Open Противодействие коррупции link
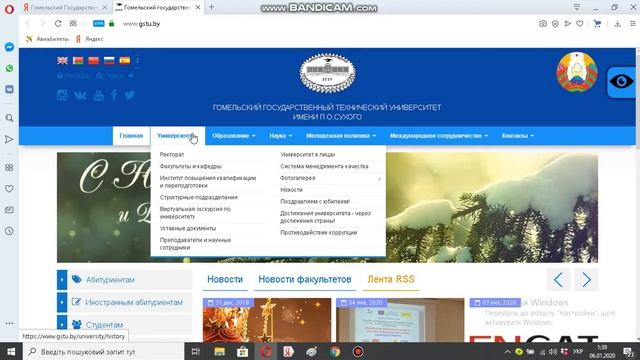 coord(318,232)
